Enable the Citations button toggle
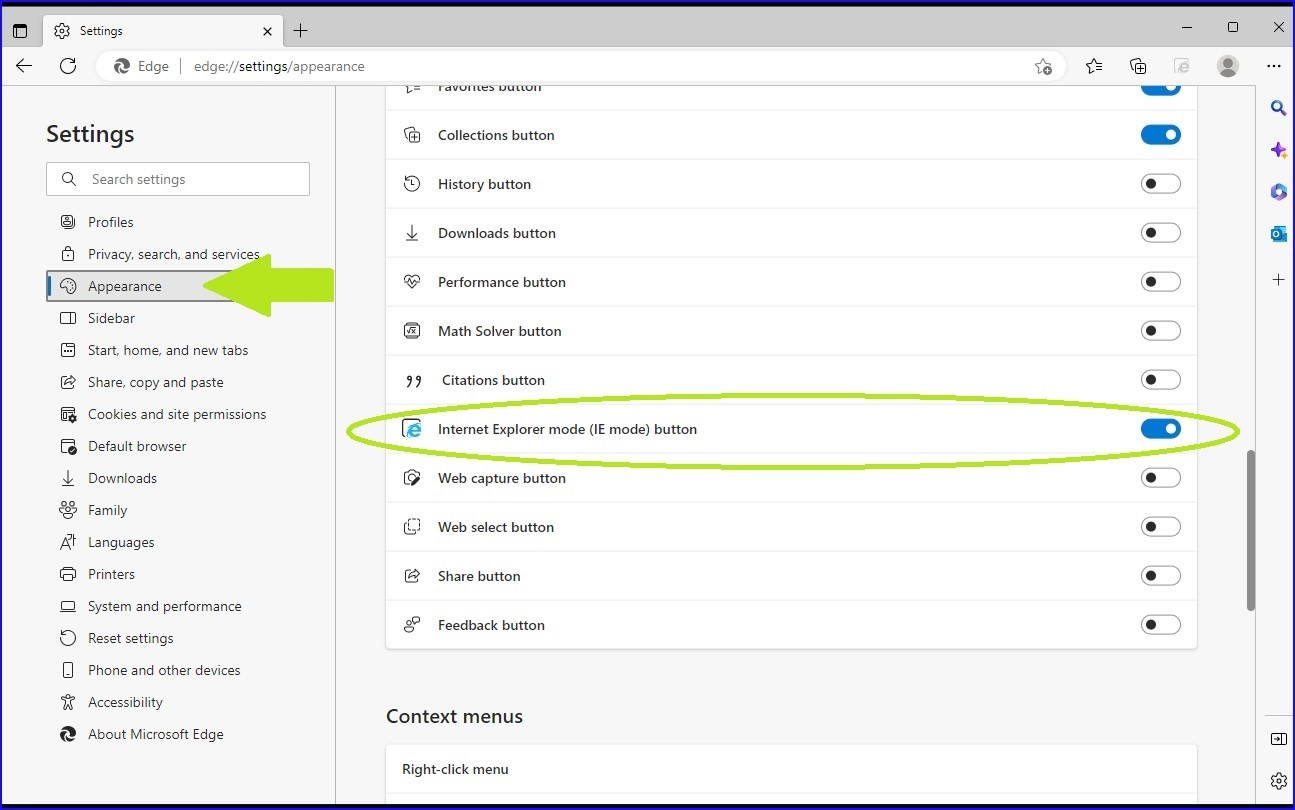 pos(1161,380)
